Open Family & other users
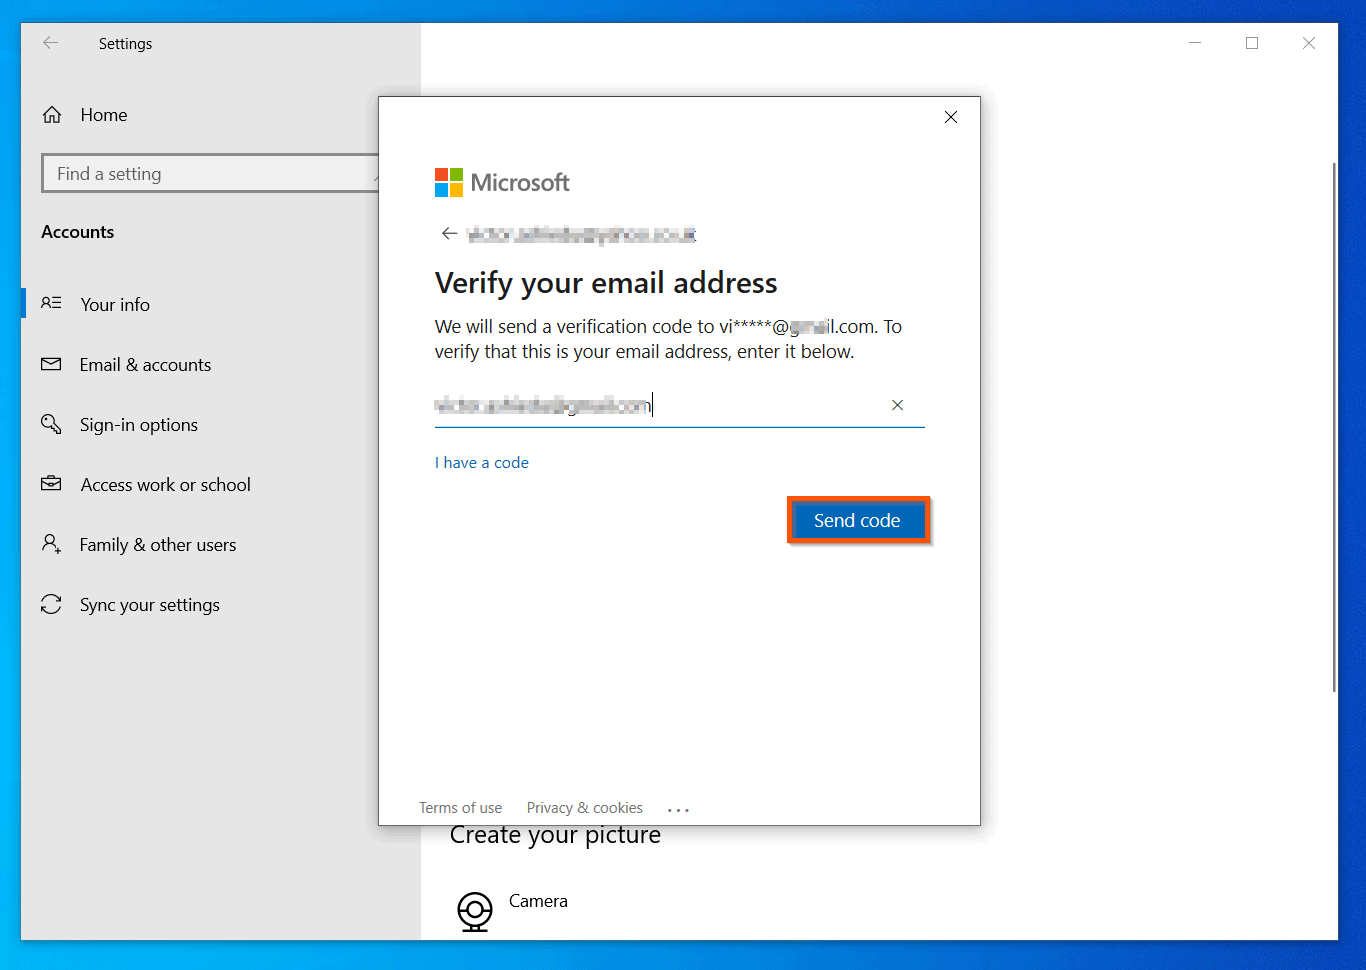1366x970 pixels. click(158, 545)
